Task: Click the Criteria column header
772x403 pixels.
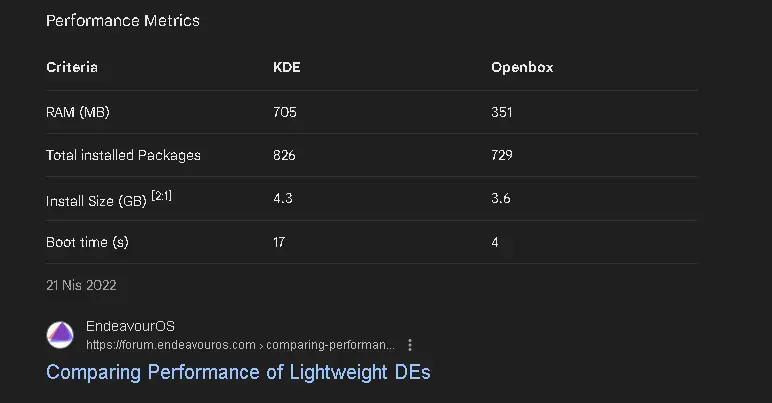Action: pyautogui.click(x=72, y=67)
